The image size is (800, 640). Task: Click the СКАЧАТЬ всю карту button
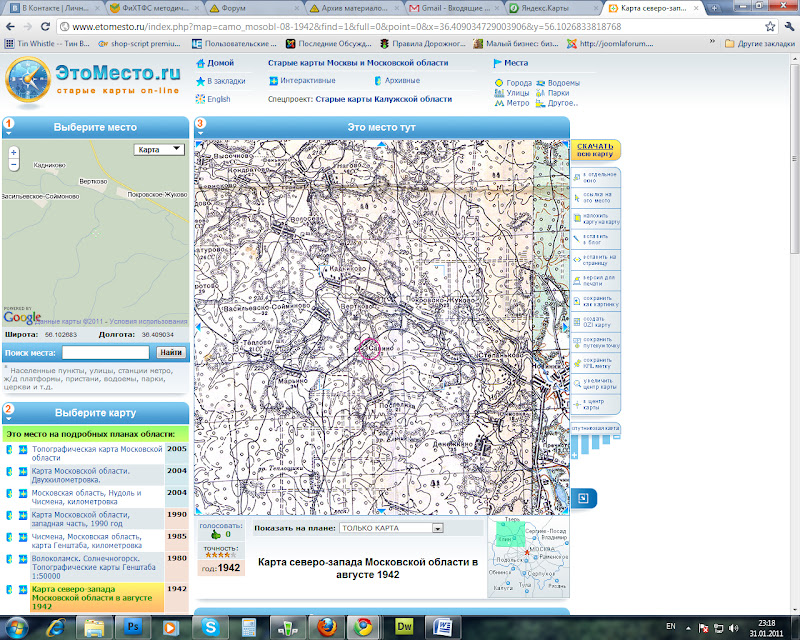click(595, 150)
